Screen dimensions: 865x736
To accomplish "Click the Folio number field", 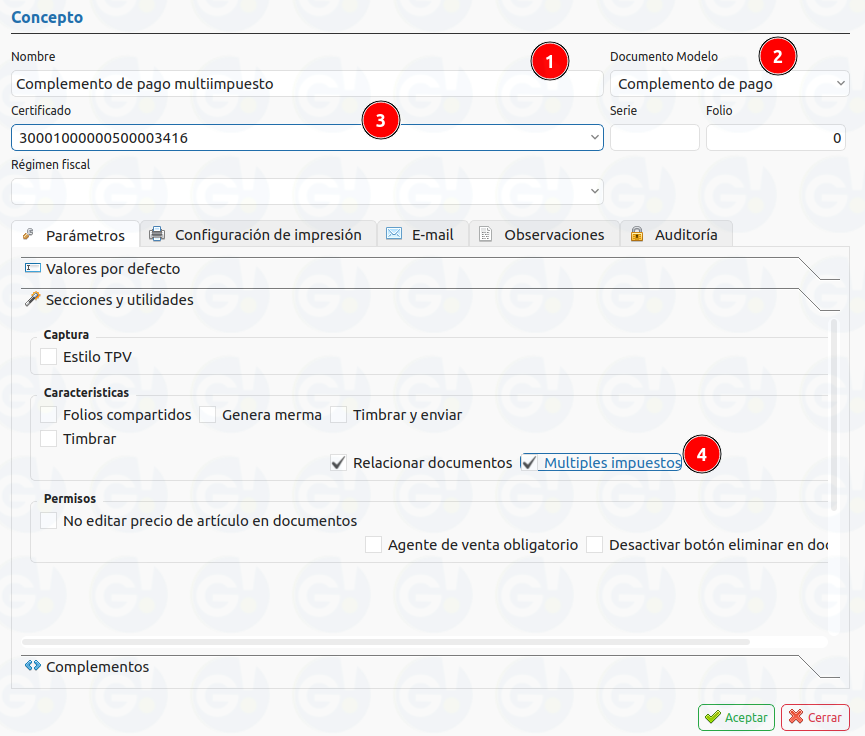I will (776, 137).
